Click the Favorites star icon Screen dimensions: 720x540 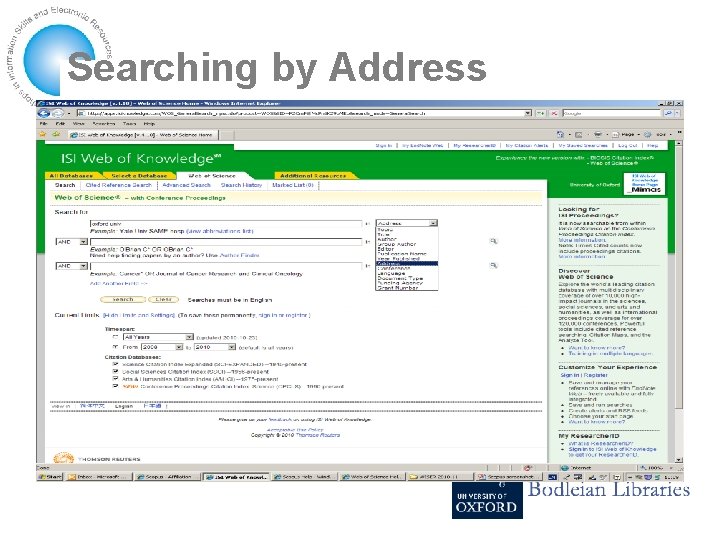42,135
